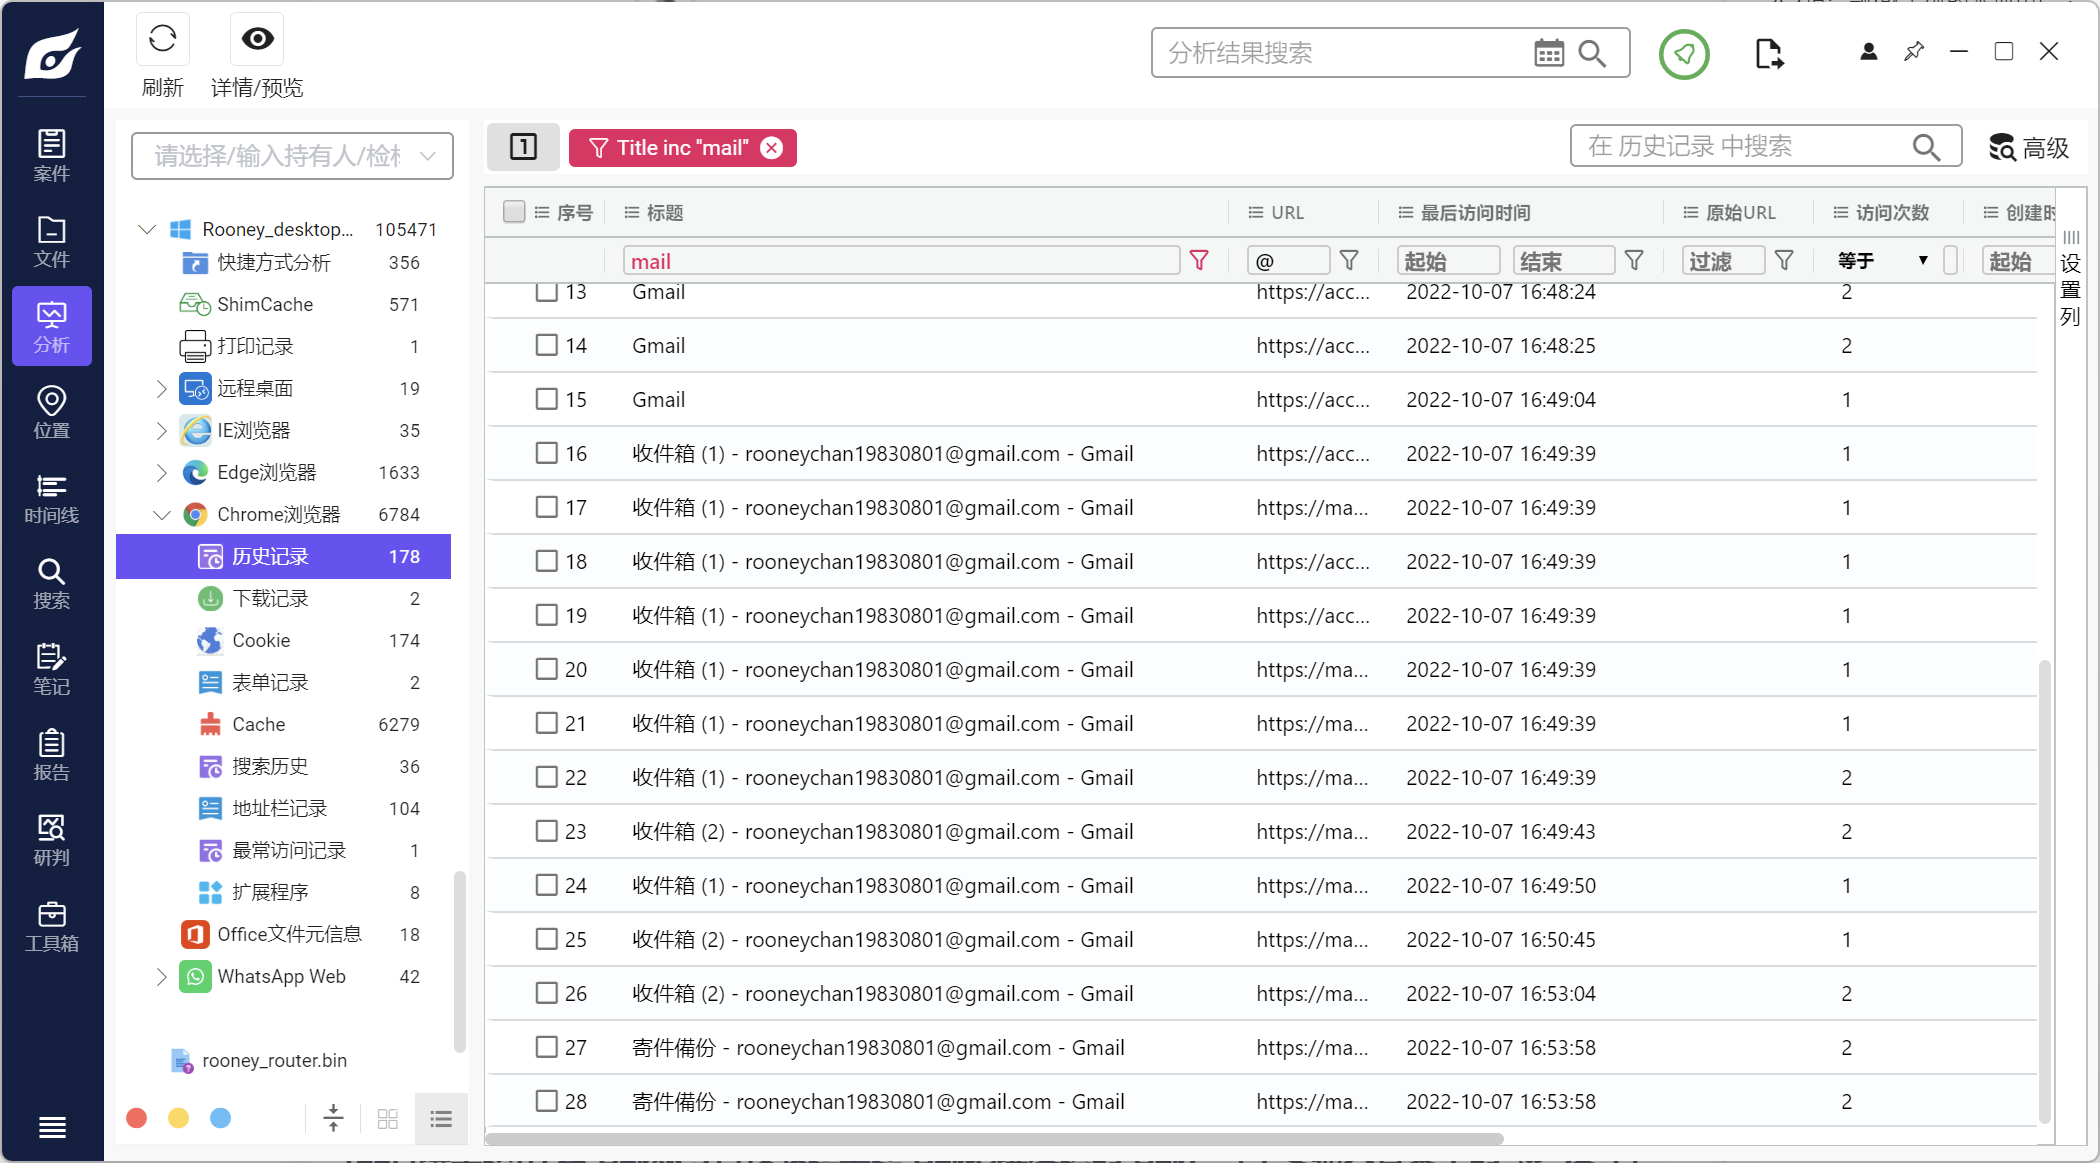Expand the 远程桌面 tree node
The image size is (2100, 1163).
pyautogui.click(x=161, y=388)
